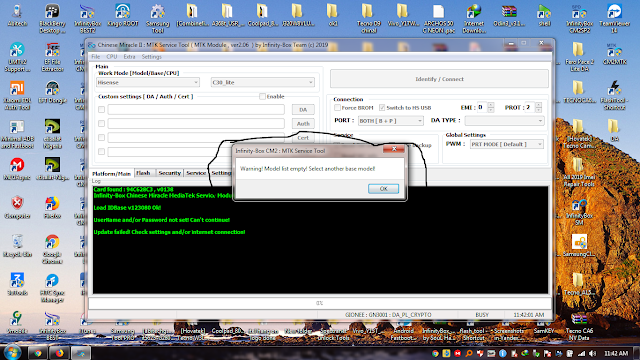Click the DA browse button
This screenshot has width=640, height=360.
point(303,109)
